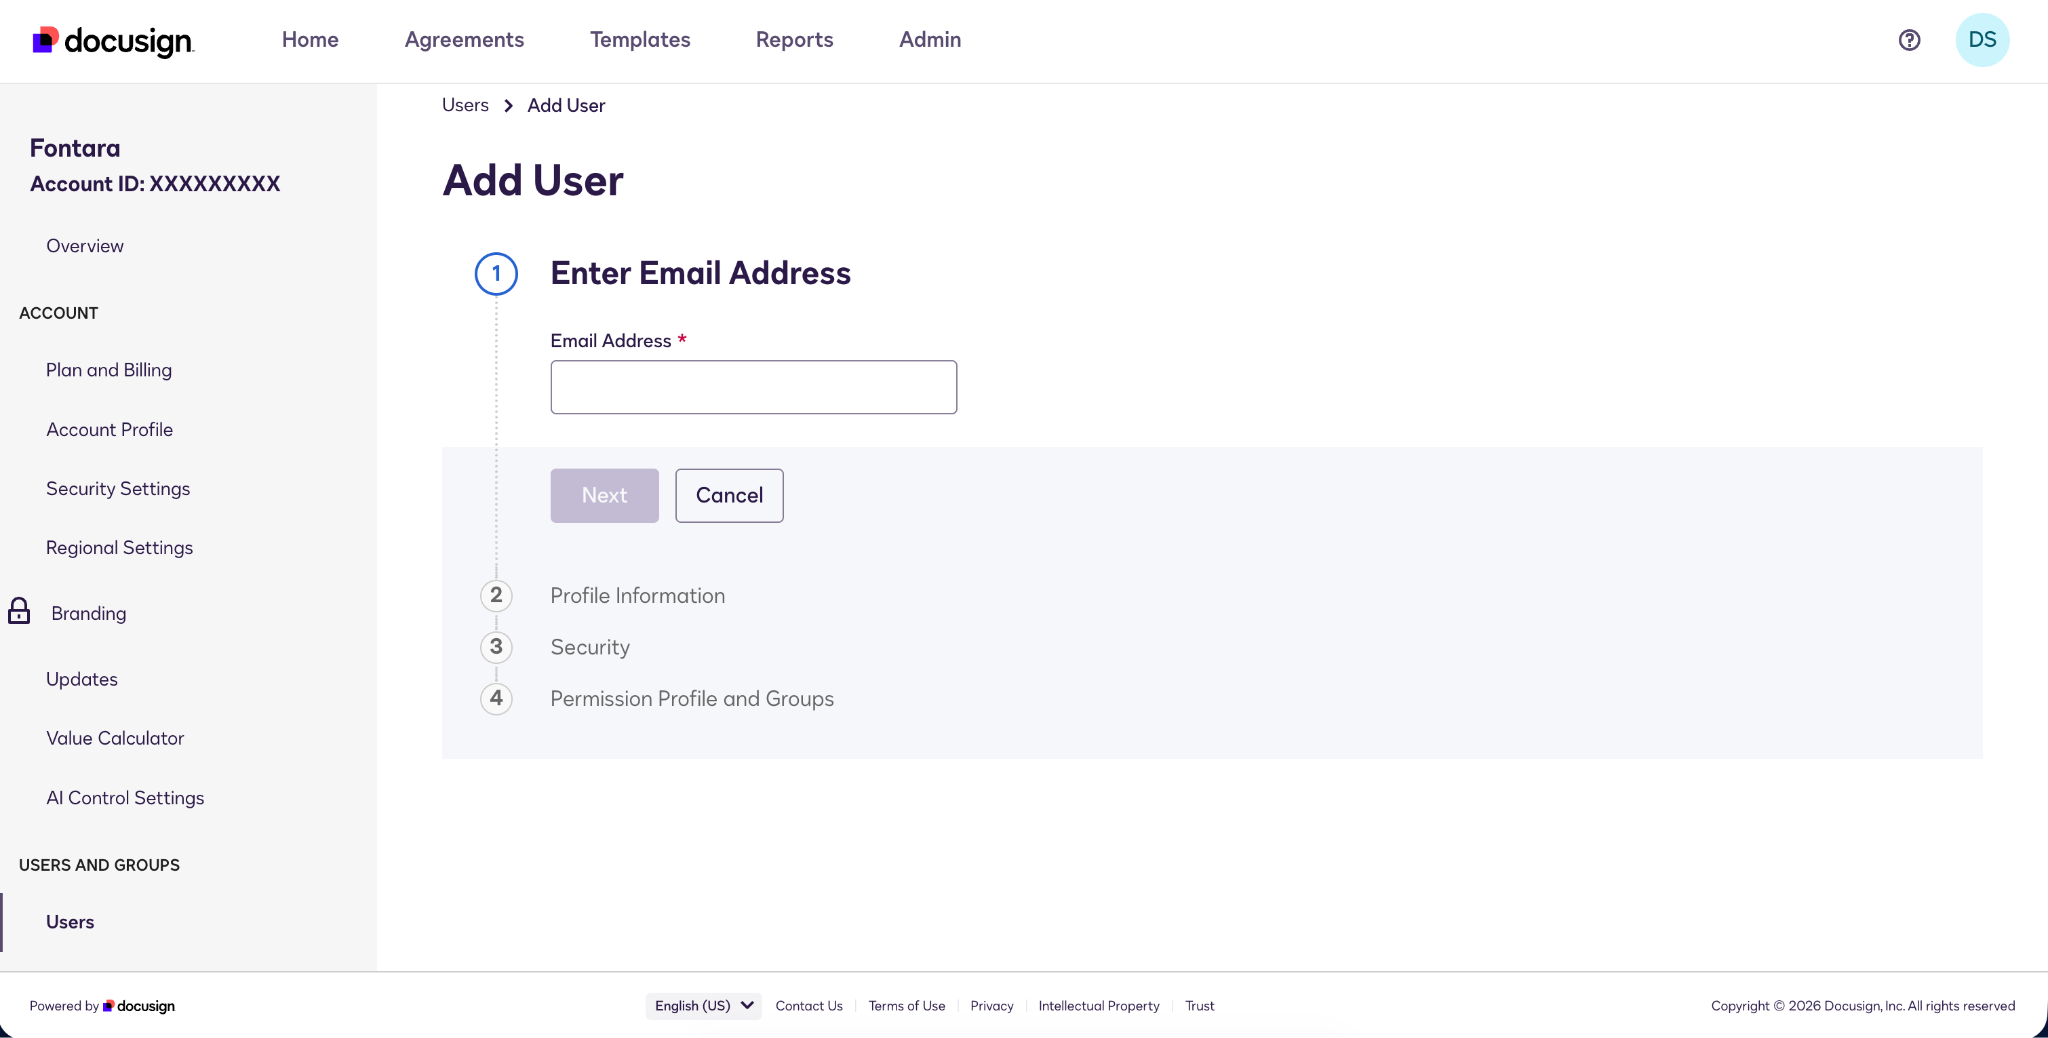Open the Privacy footer link
Screen dimensions: 2048x1038
tap(992, 1006)
